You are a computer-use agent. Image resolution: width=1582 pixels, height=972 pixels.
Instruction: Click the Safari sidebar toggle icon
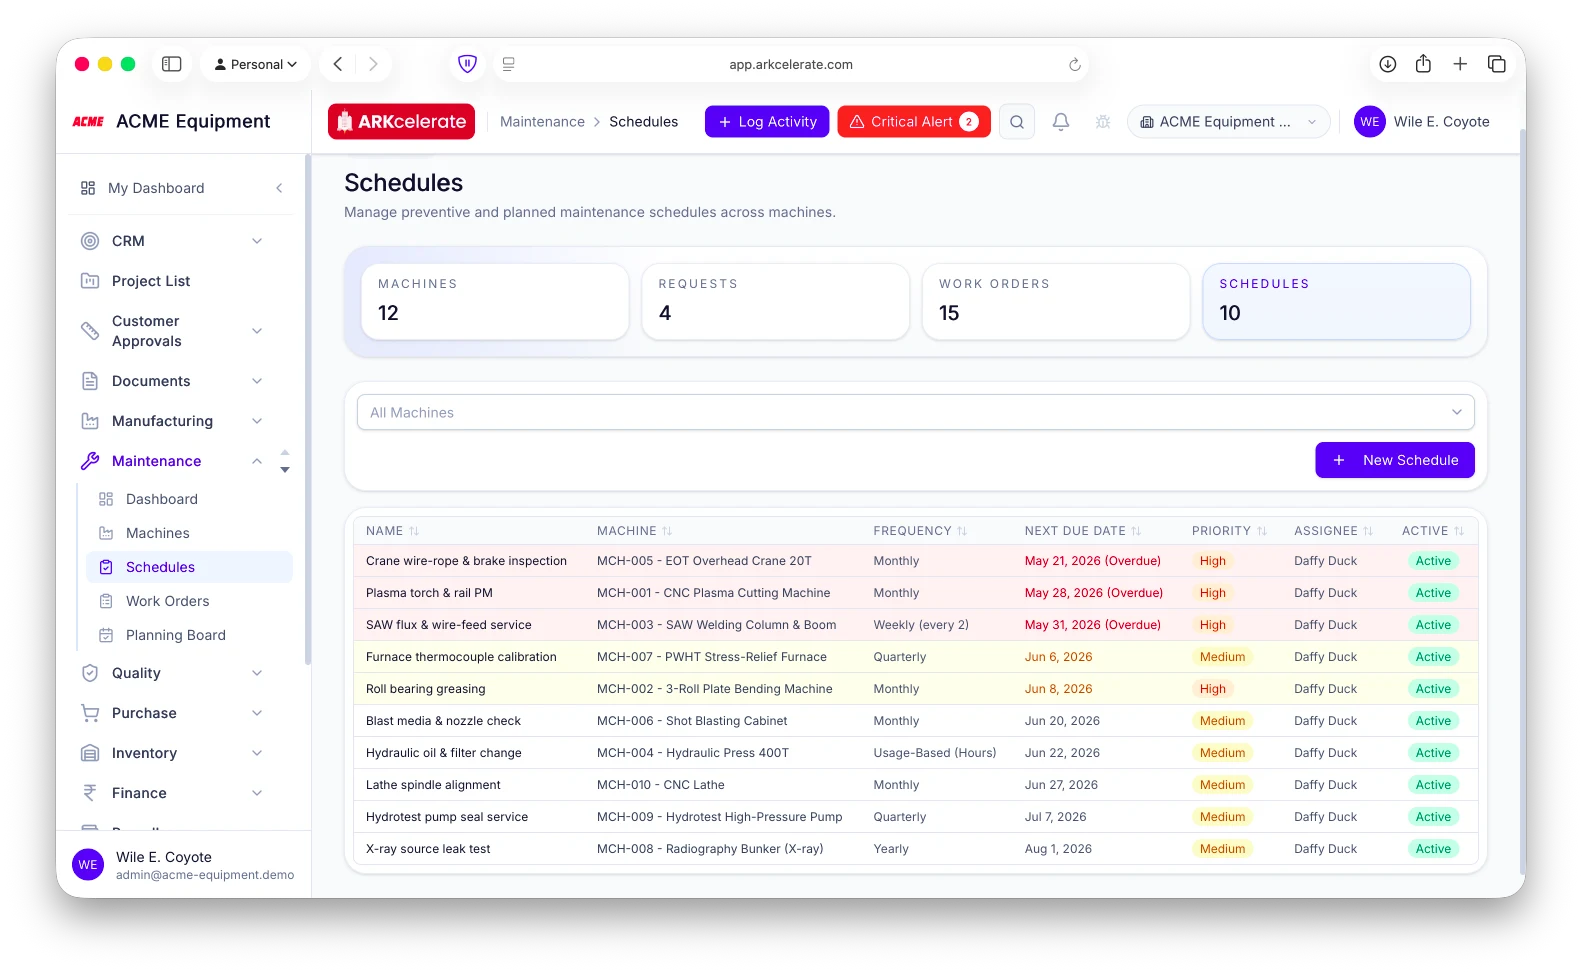(172, 64)
